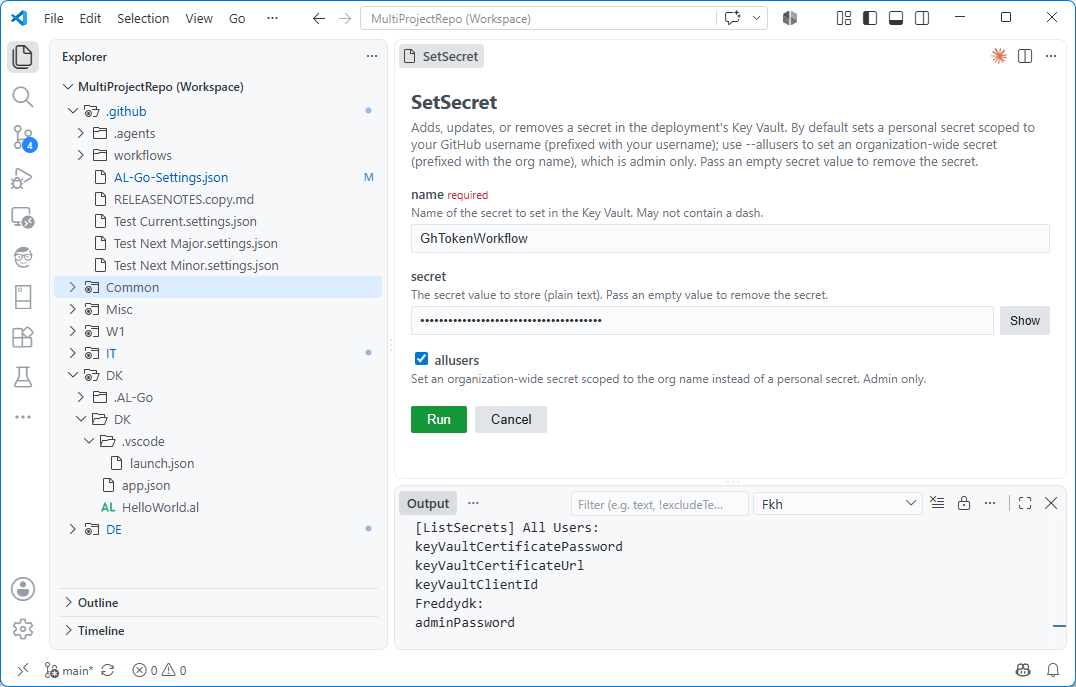This screenshot has width=1076, height=687.
Task: Expand the Common folder
Action: [x=73, y=288]
